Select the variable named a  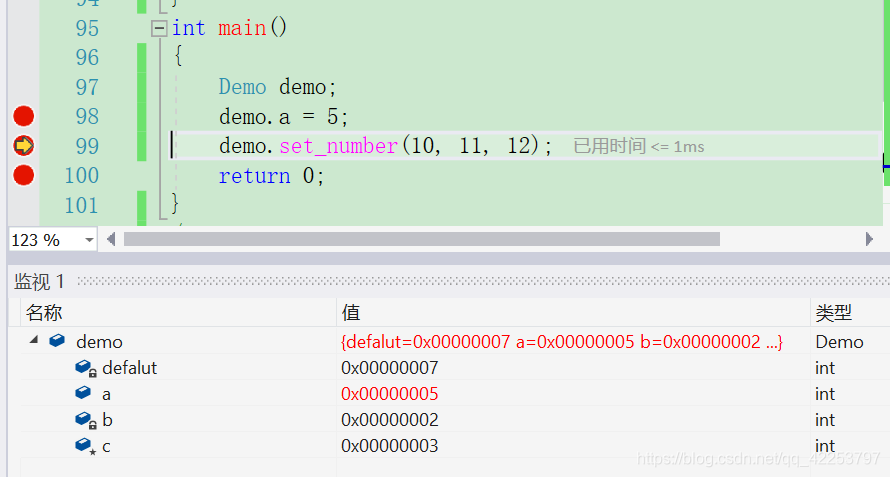click(x=106, y=394)
